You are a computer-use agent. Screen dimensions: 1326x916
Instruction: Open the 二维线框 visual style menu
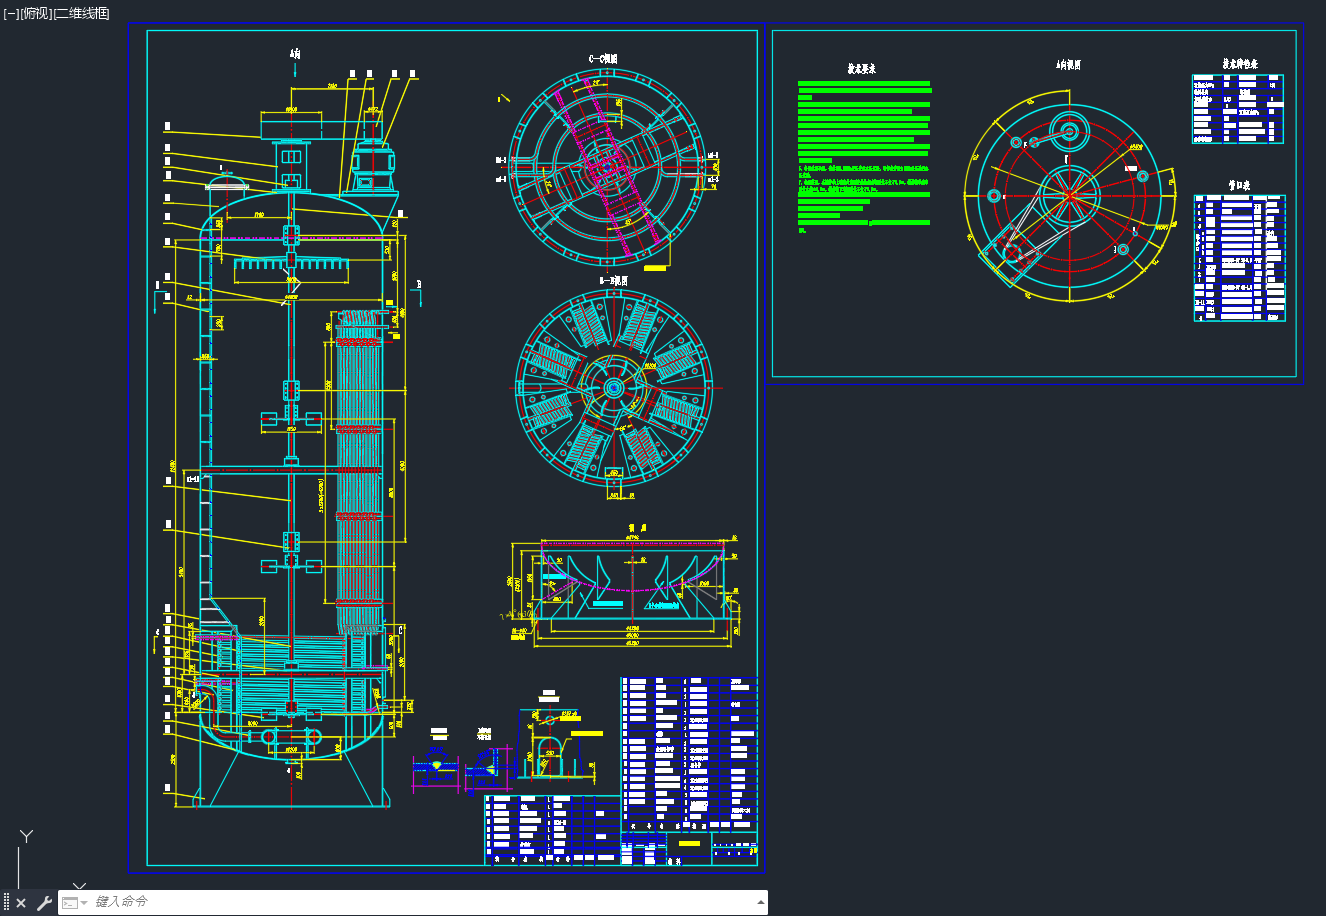81,13
